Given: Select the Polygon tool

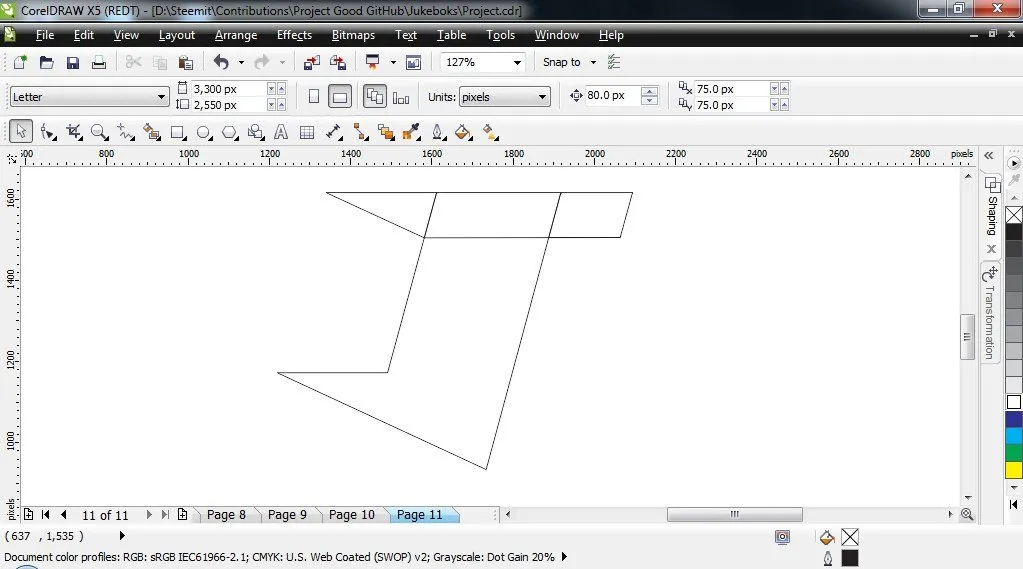Looking at the screenshot, I should pos(230,132).
